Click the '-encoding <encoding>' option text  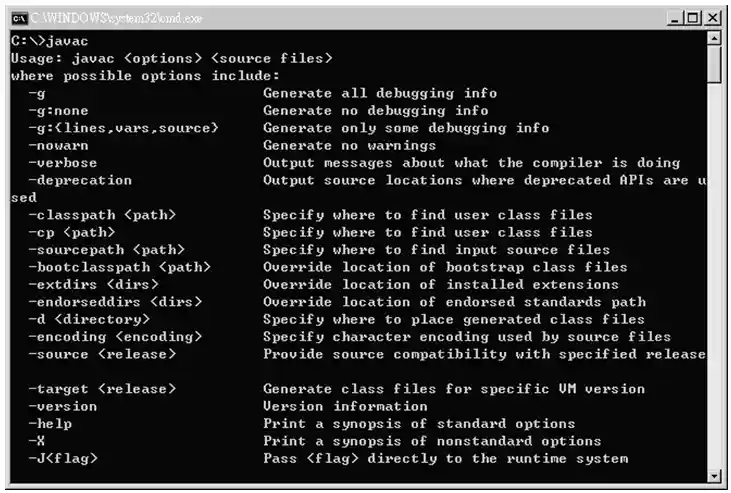coord(110,336)
